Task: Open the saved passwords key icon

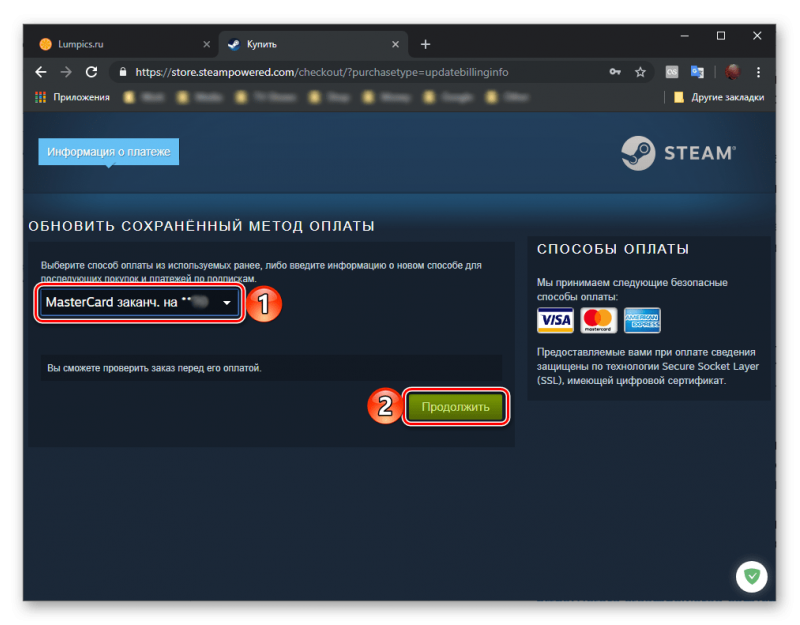Action: click(x=615, y=72)
